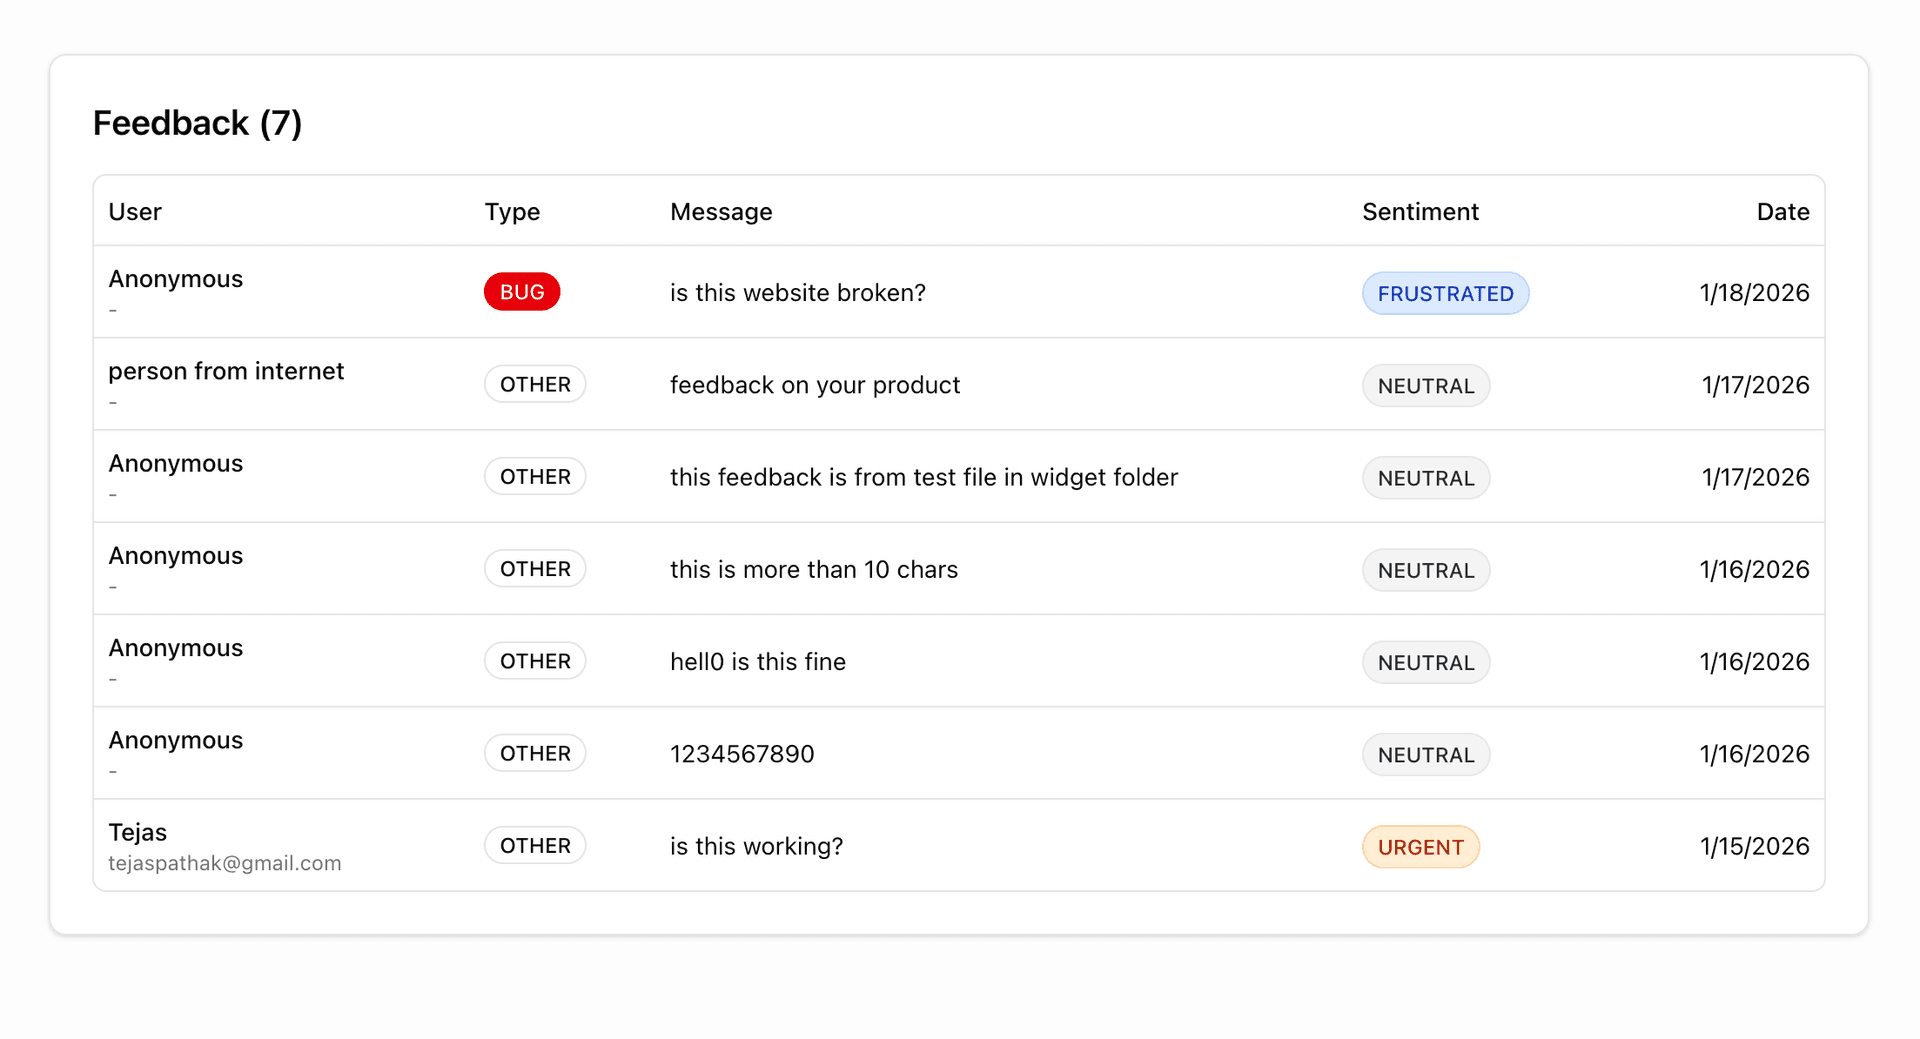
Task: Select the 'hell0 is this fine' message
Action: pyautogui.click(x=757, y=662)
